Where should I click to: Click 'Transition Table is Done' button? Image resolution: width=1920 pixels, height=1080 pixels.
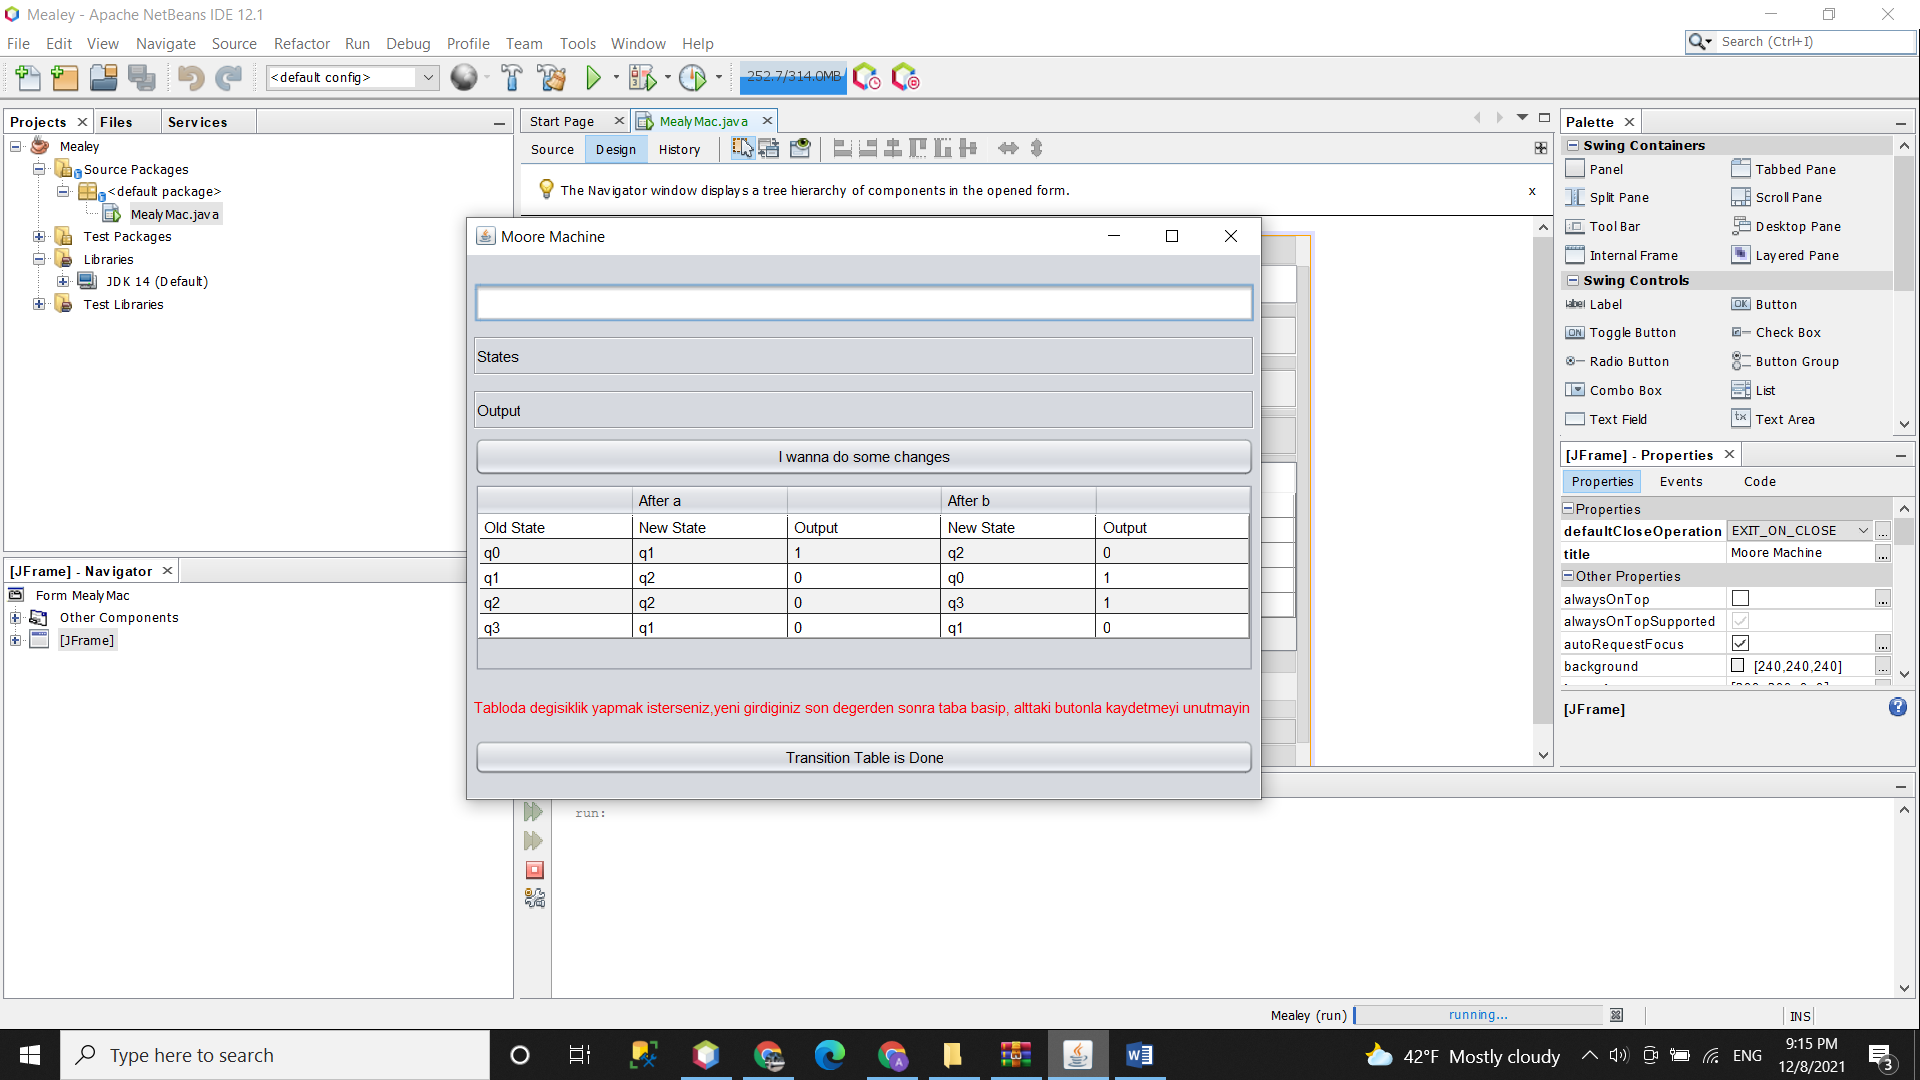[864, 758]
